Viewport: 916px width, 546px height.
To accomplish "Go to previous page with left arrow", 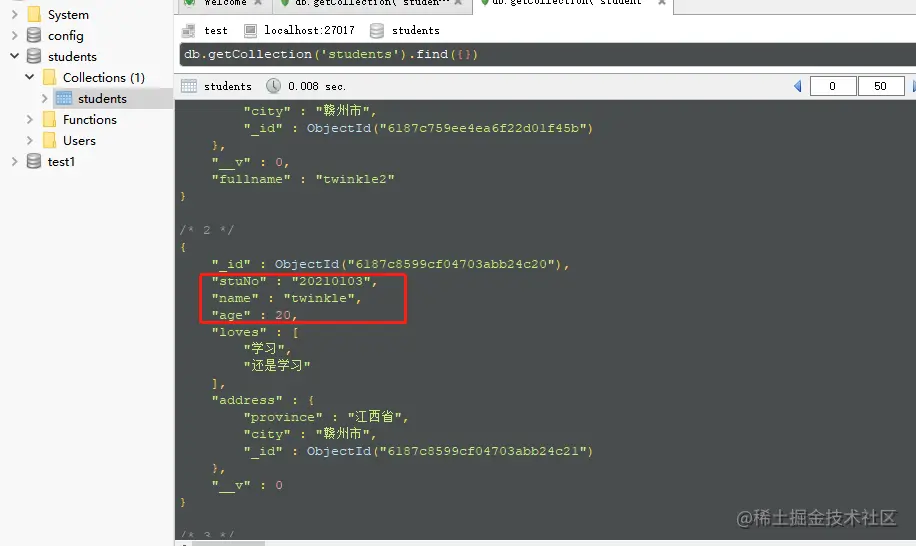I will [x=797, y=86].
